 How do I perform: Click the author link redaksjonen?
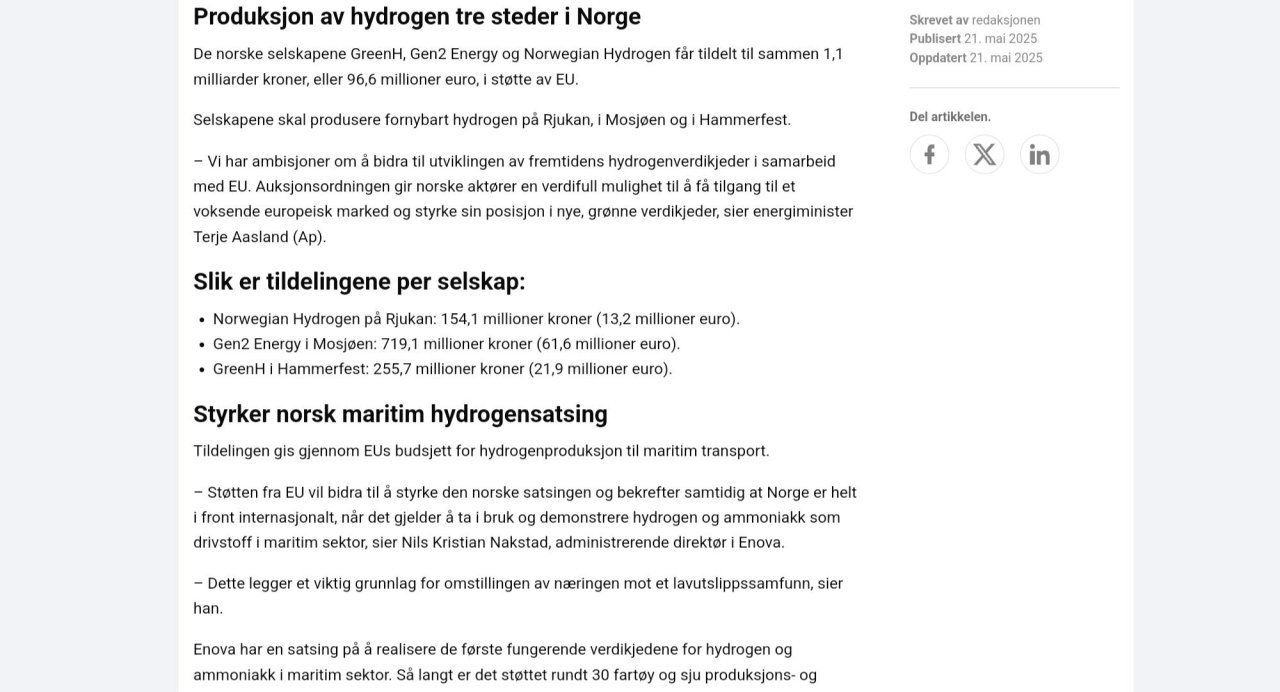(x=1005, y=19)
